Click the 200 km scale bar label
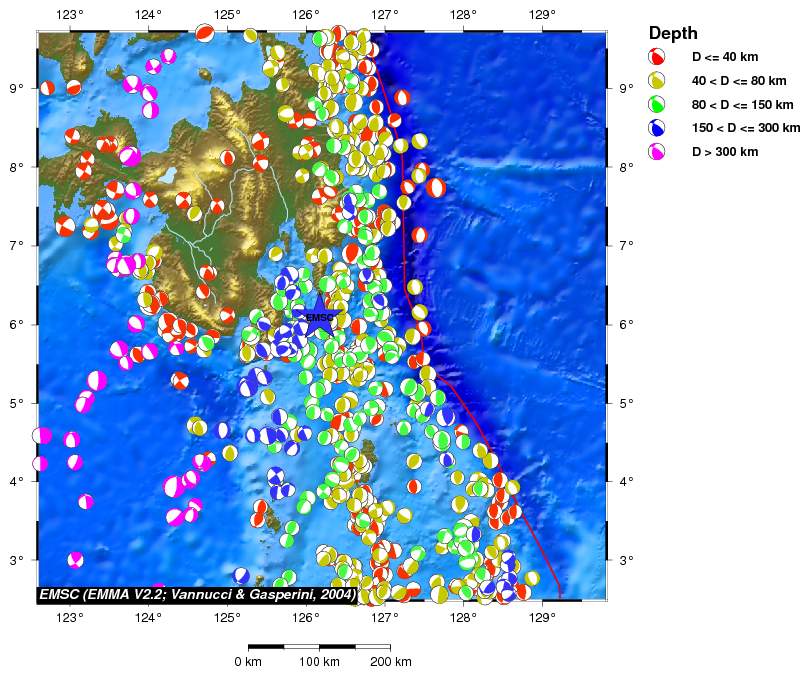This screenshot has width=810, height=676. pos(390,662)
